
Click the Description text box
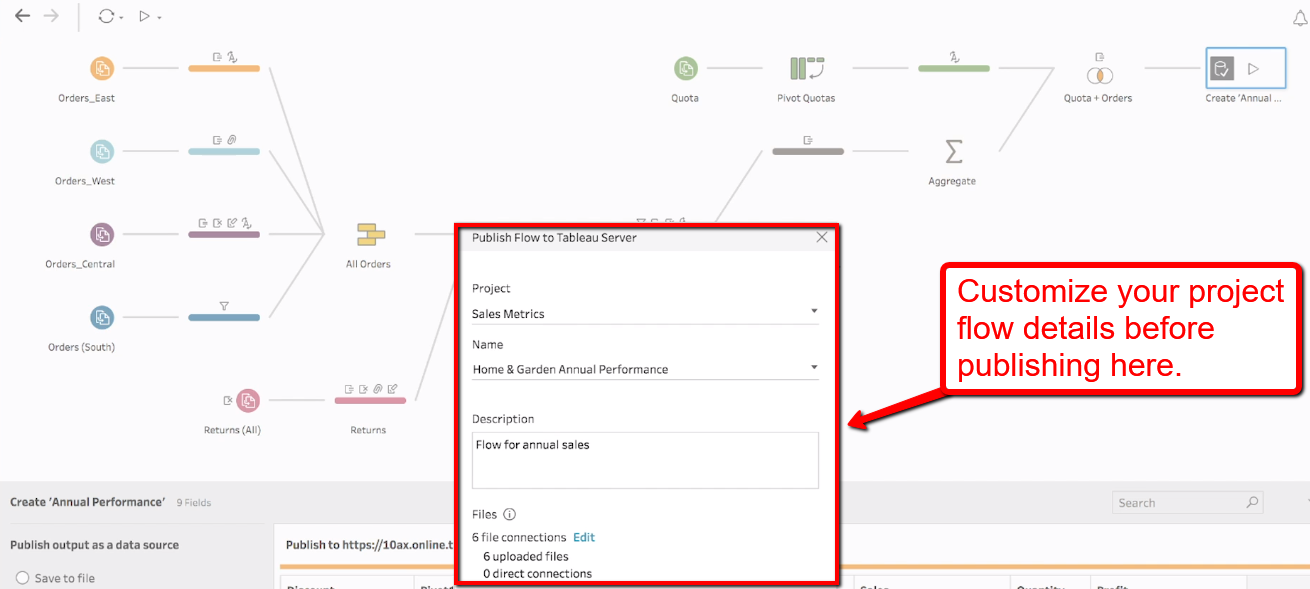(645, 460)
